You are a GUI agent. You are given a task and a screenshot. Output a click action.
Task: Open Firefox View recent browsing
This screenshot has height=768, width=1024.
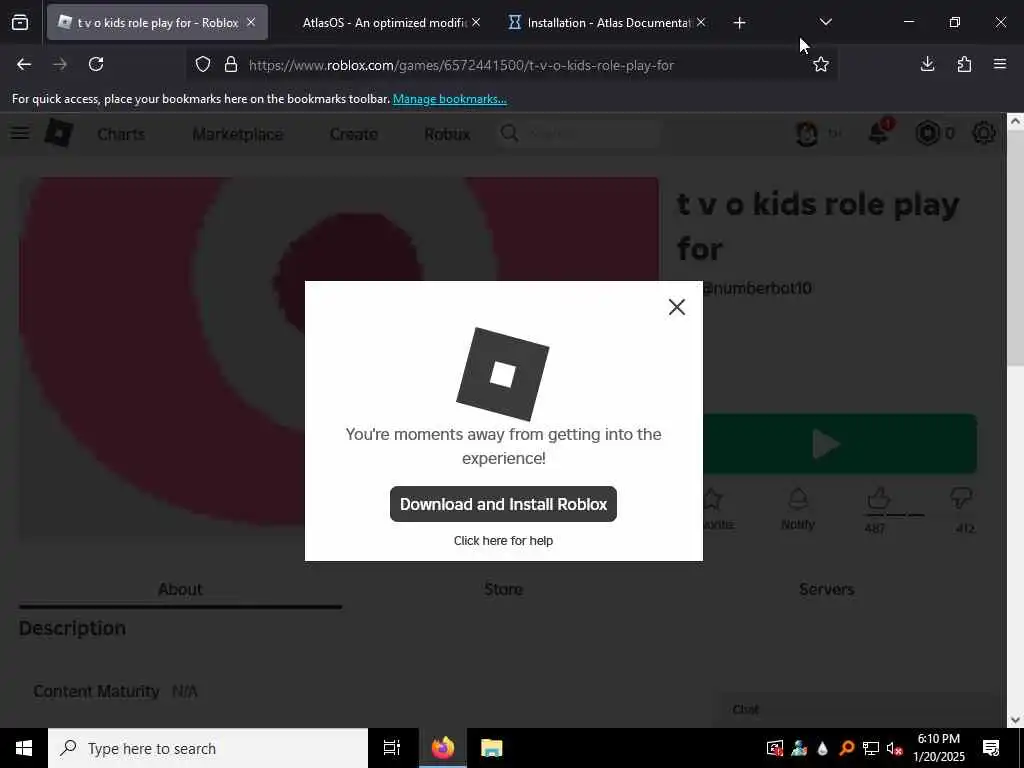point(20,23)
